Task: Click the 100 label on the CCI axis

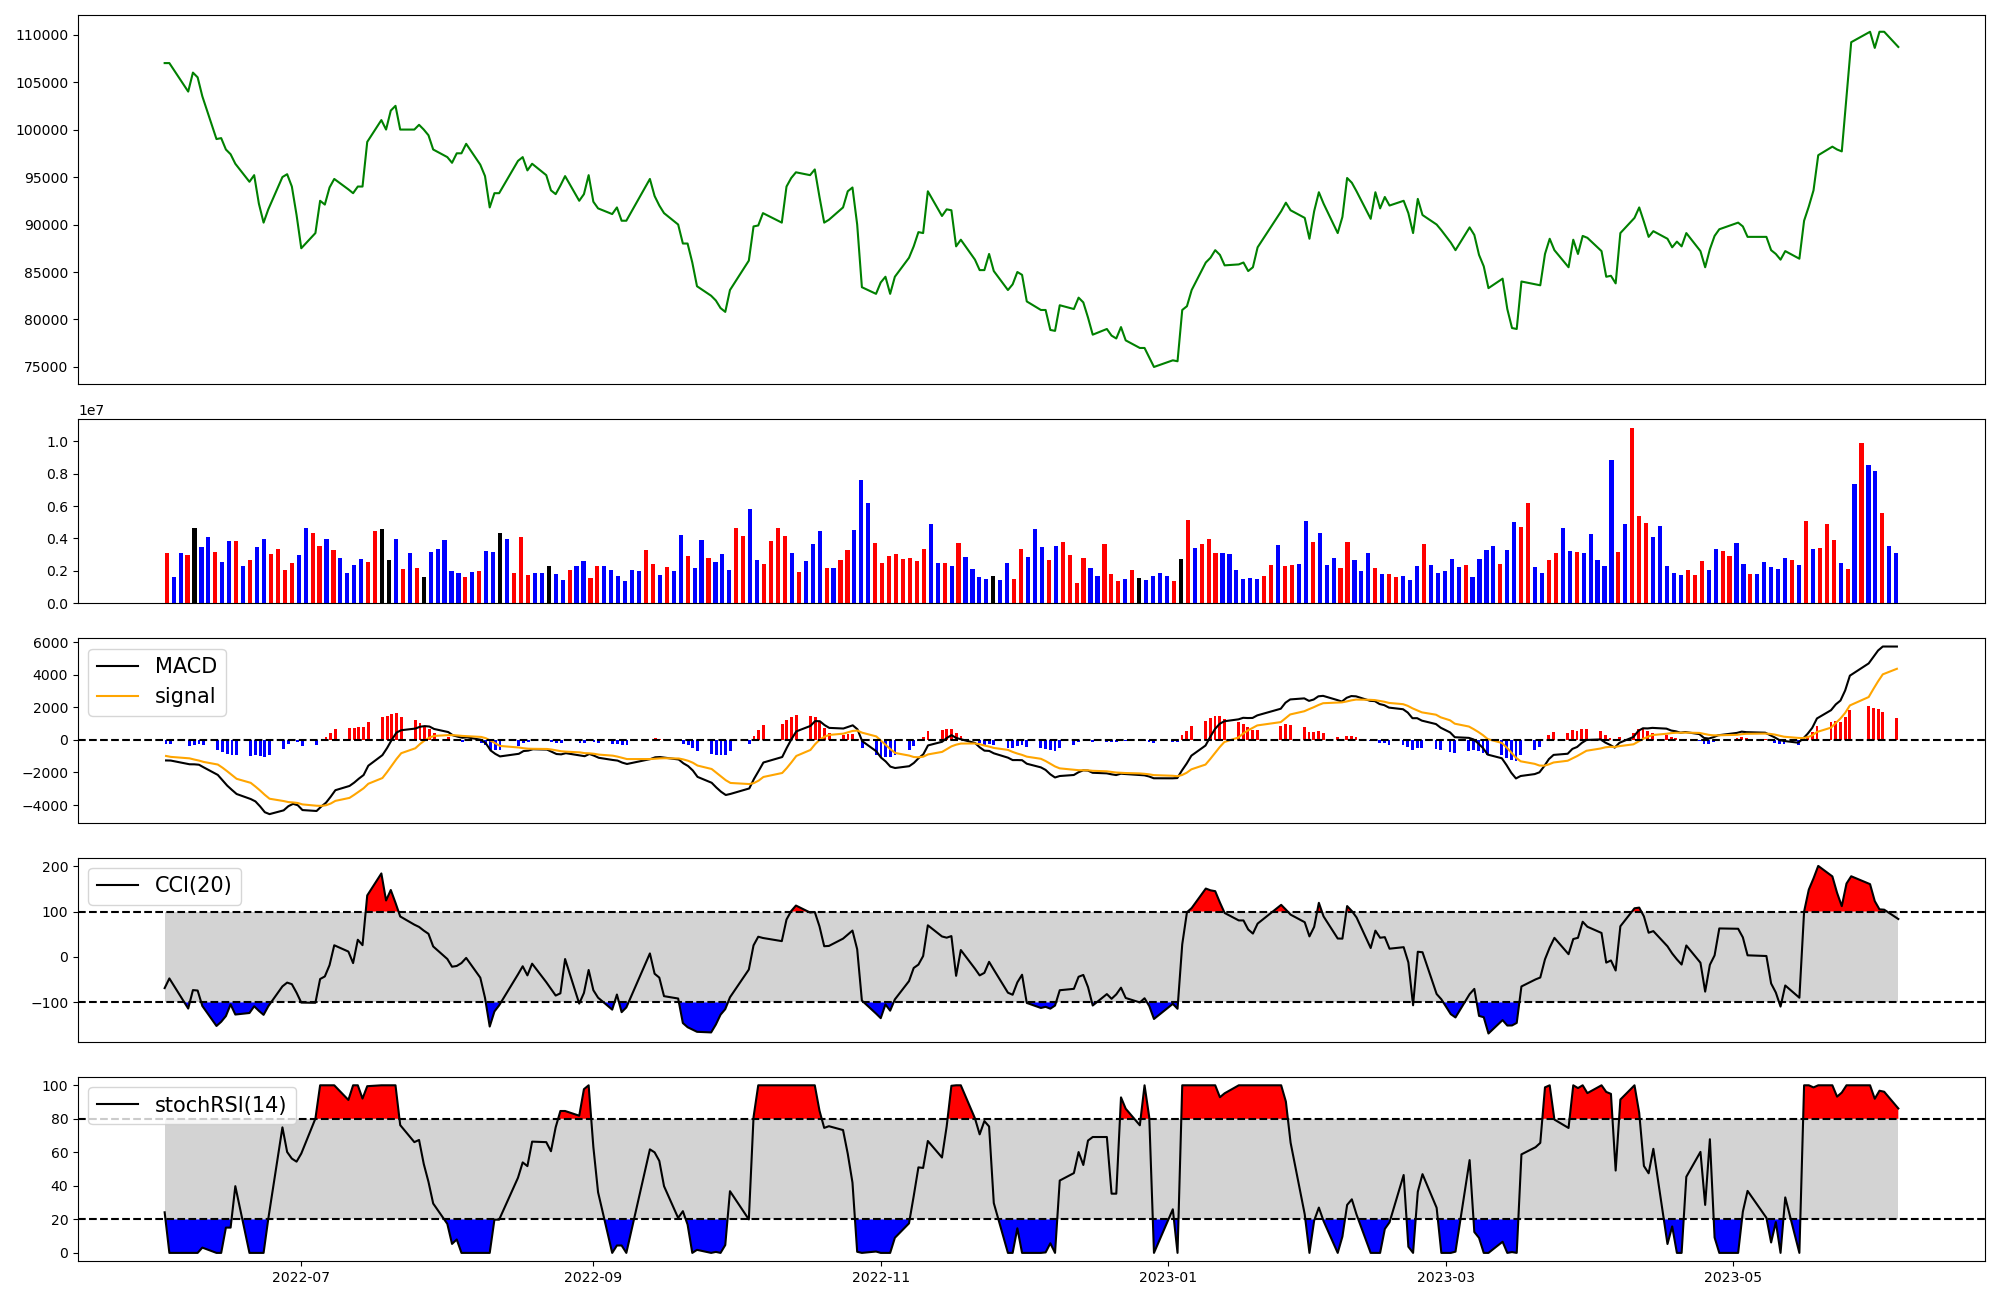Action: 56,912
